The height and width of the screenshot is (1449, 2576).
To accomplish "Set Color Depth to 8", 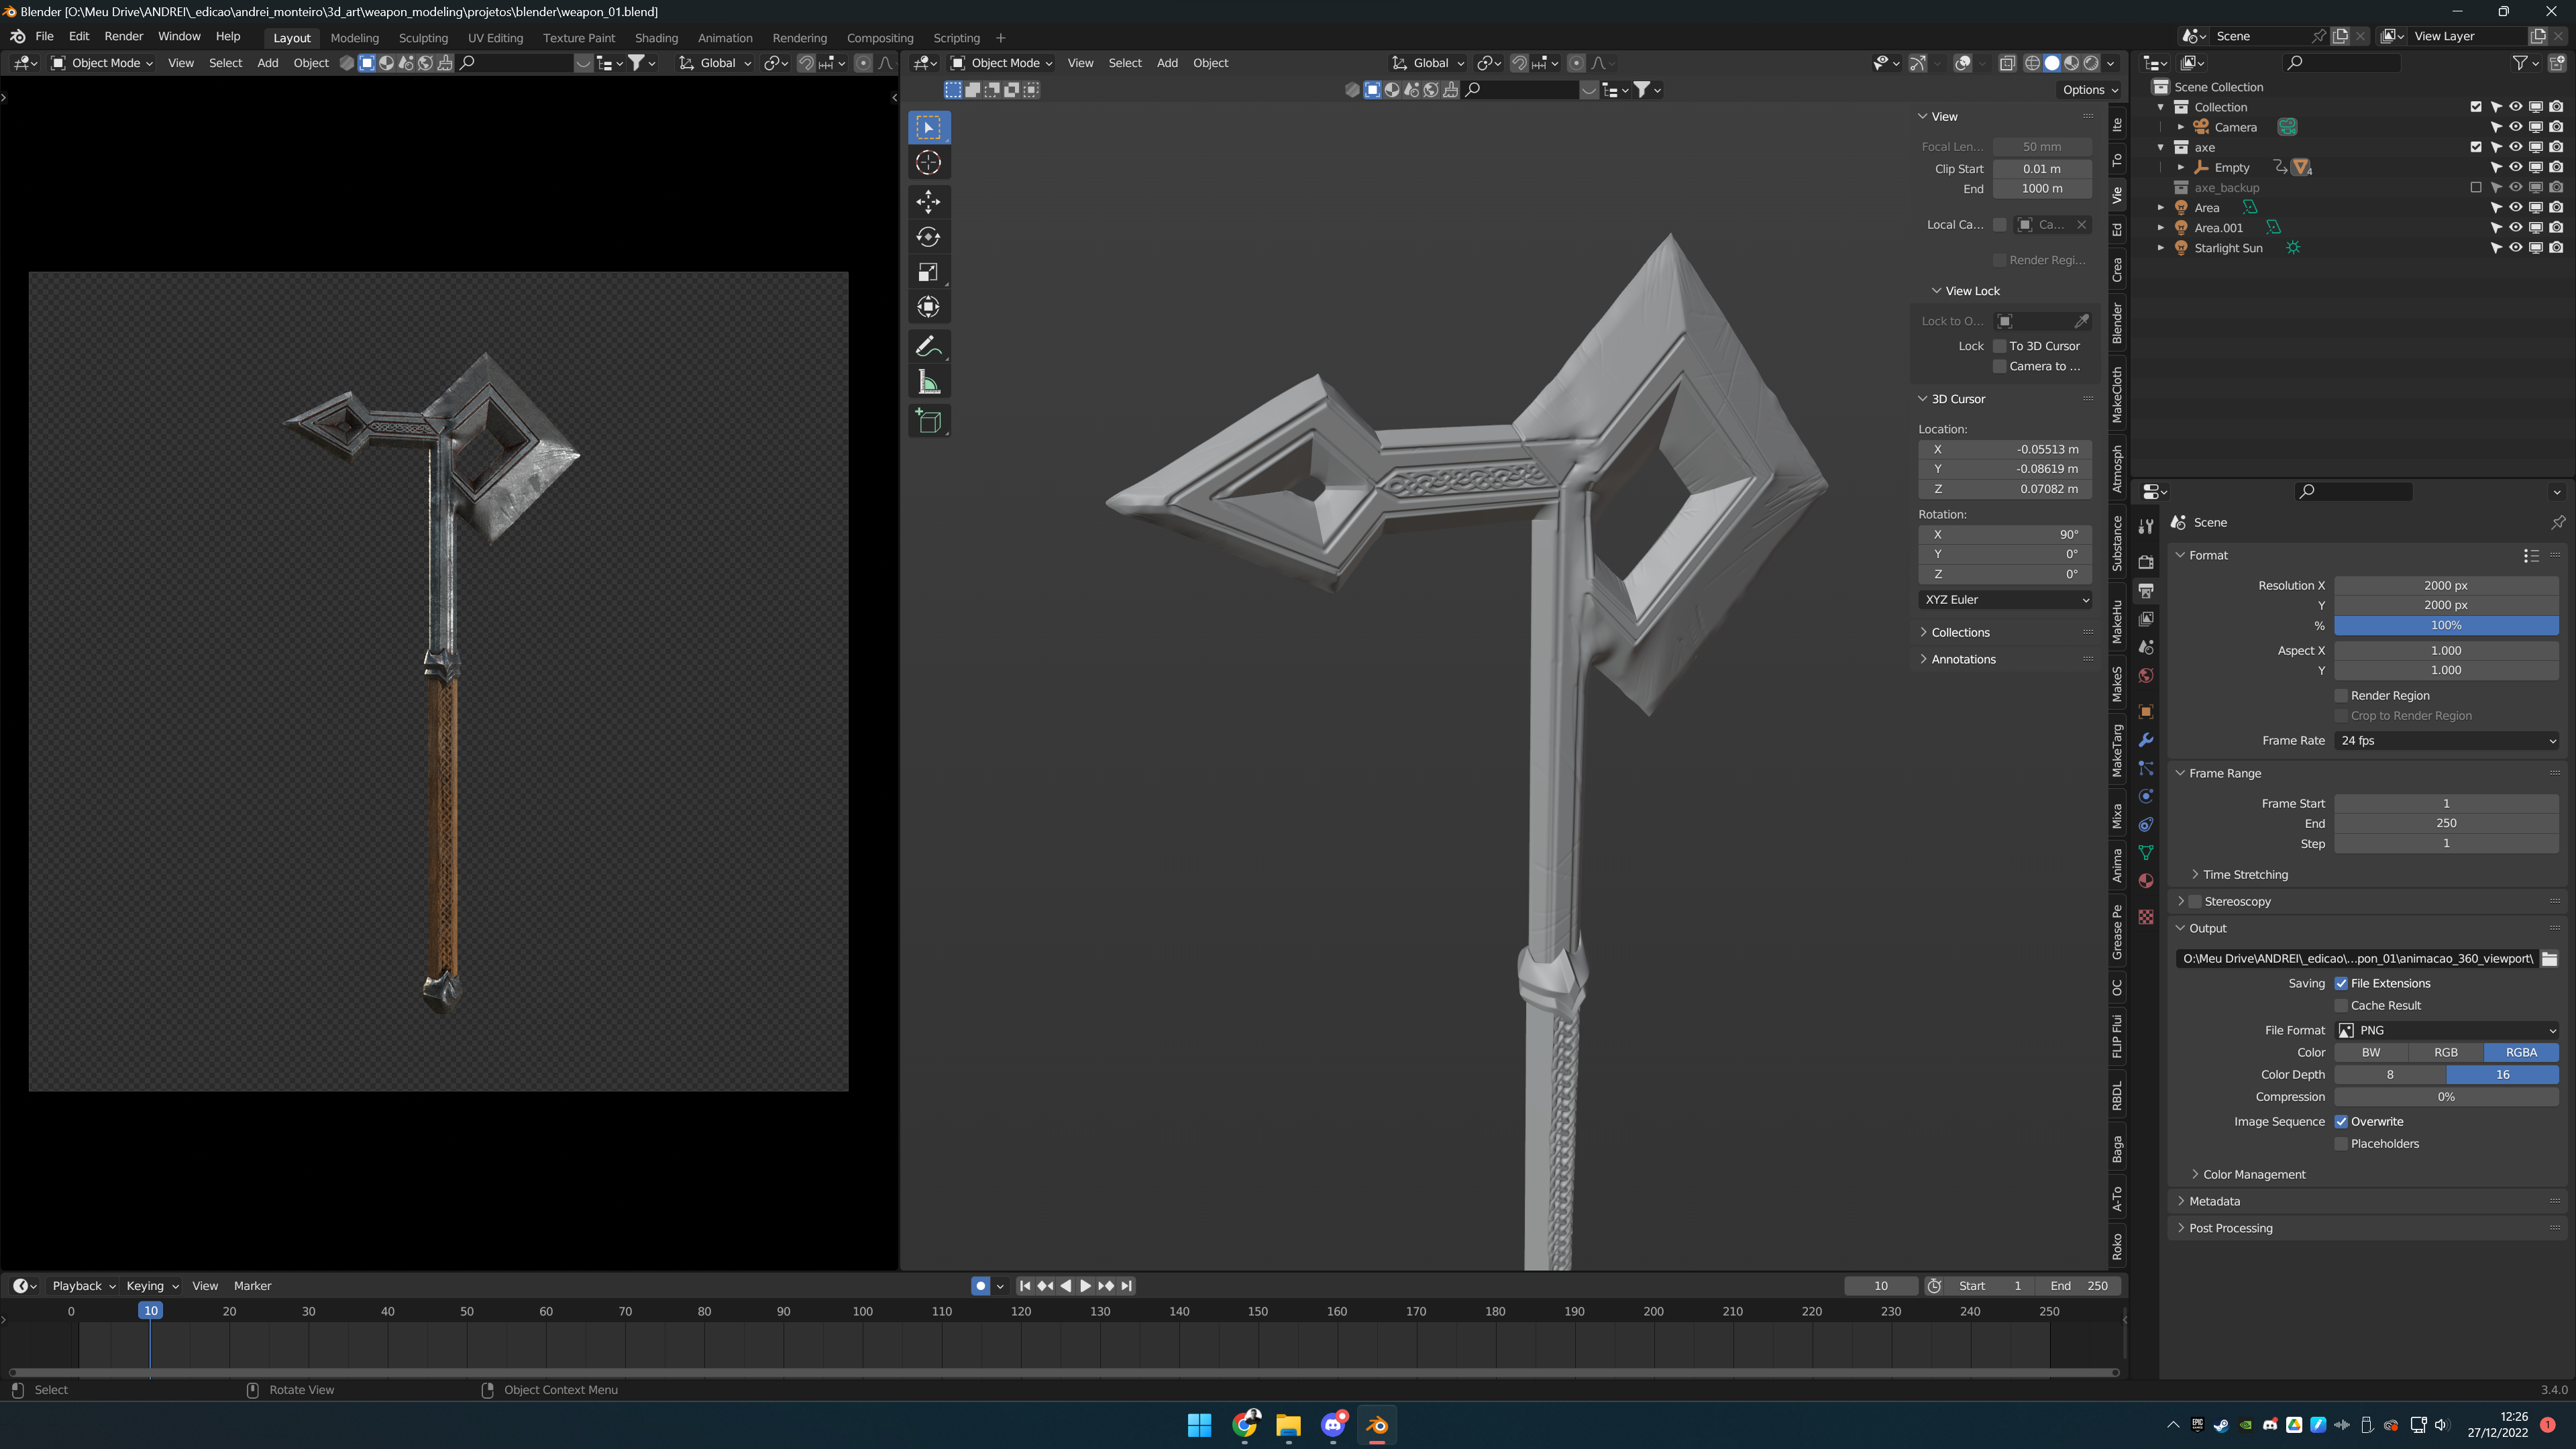I will point(2390,1075).
